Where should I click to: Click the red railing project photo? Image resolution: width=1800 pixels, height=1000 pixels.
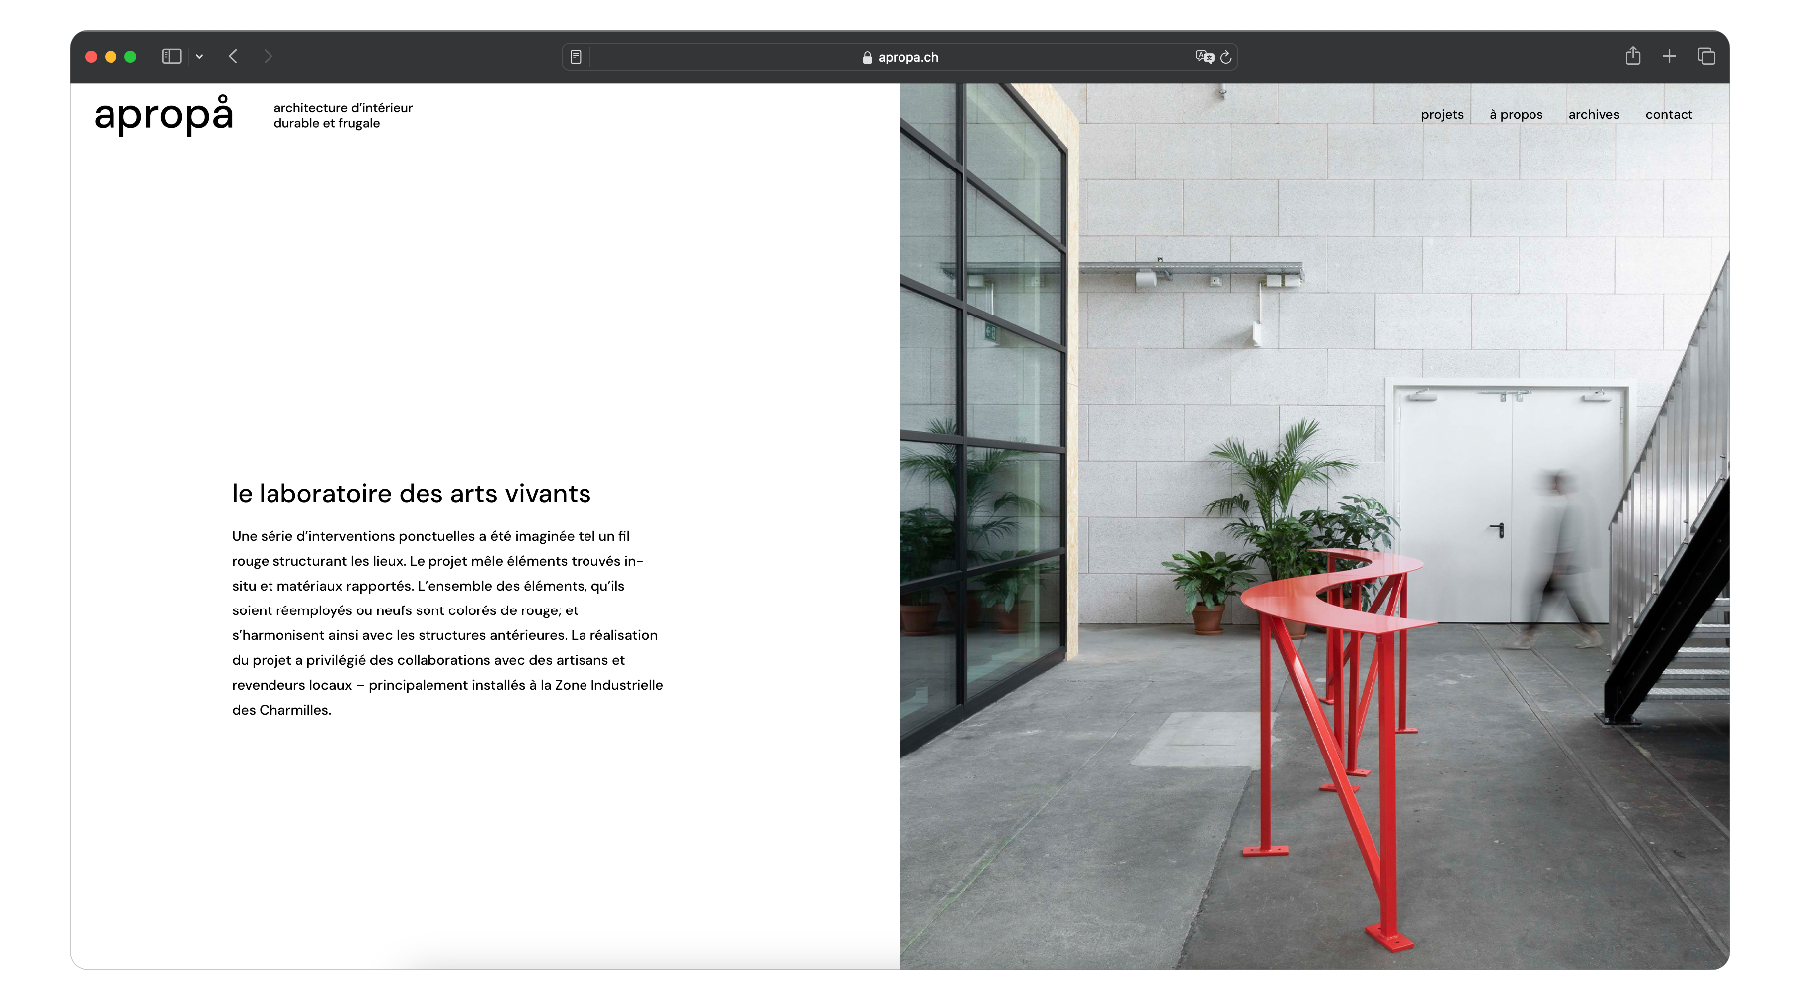tap(1314, 526)
